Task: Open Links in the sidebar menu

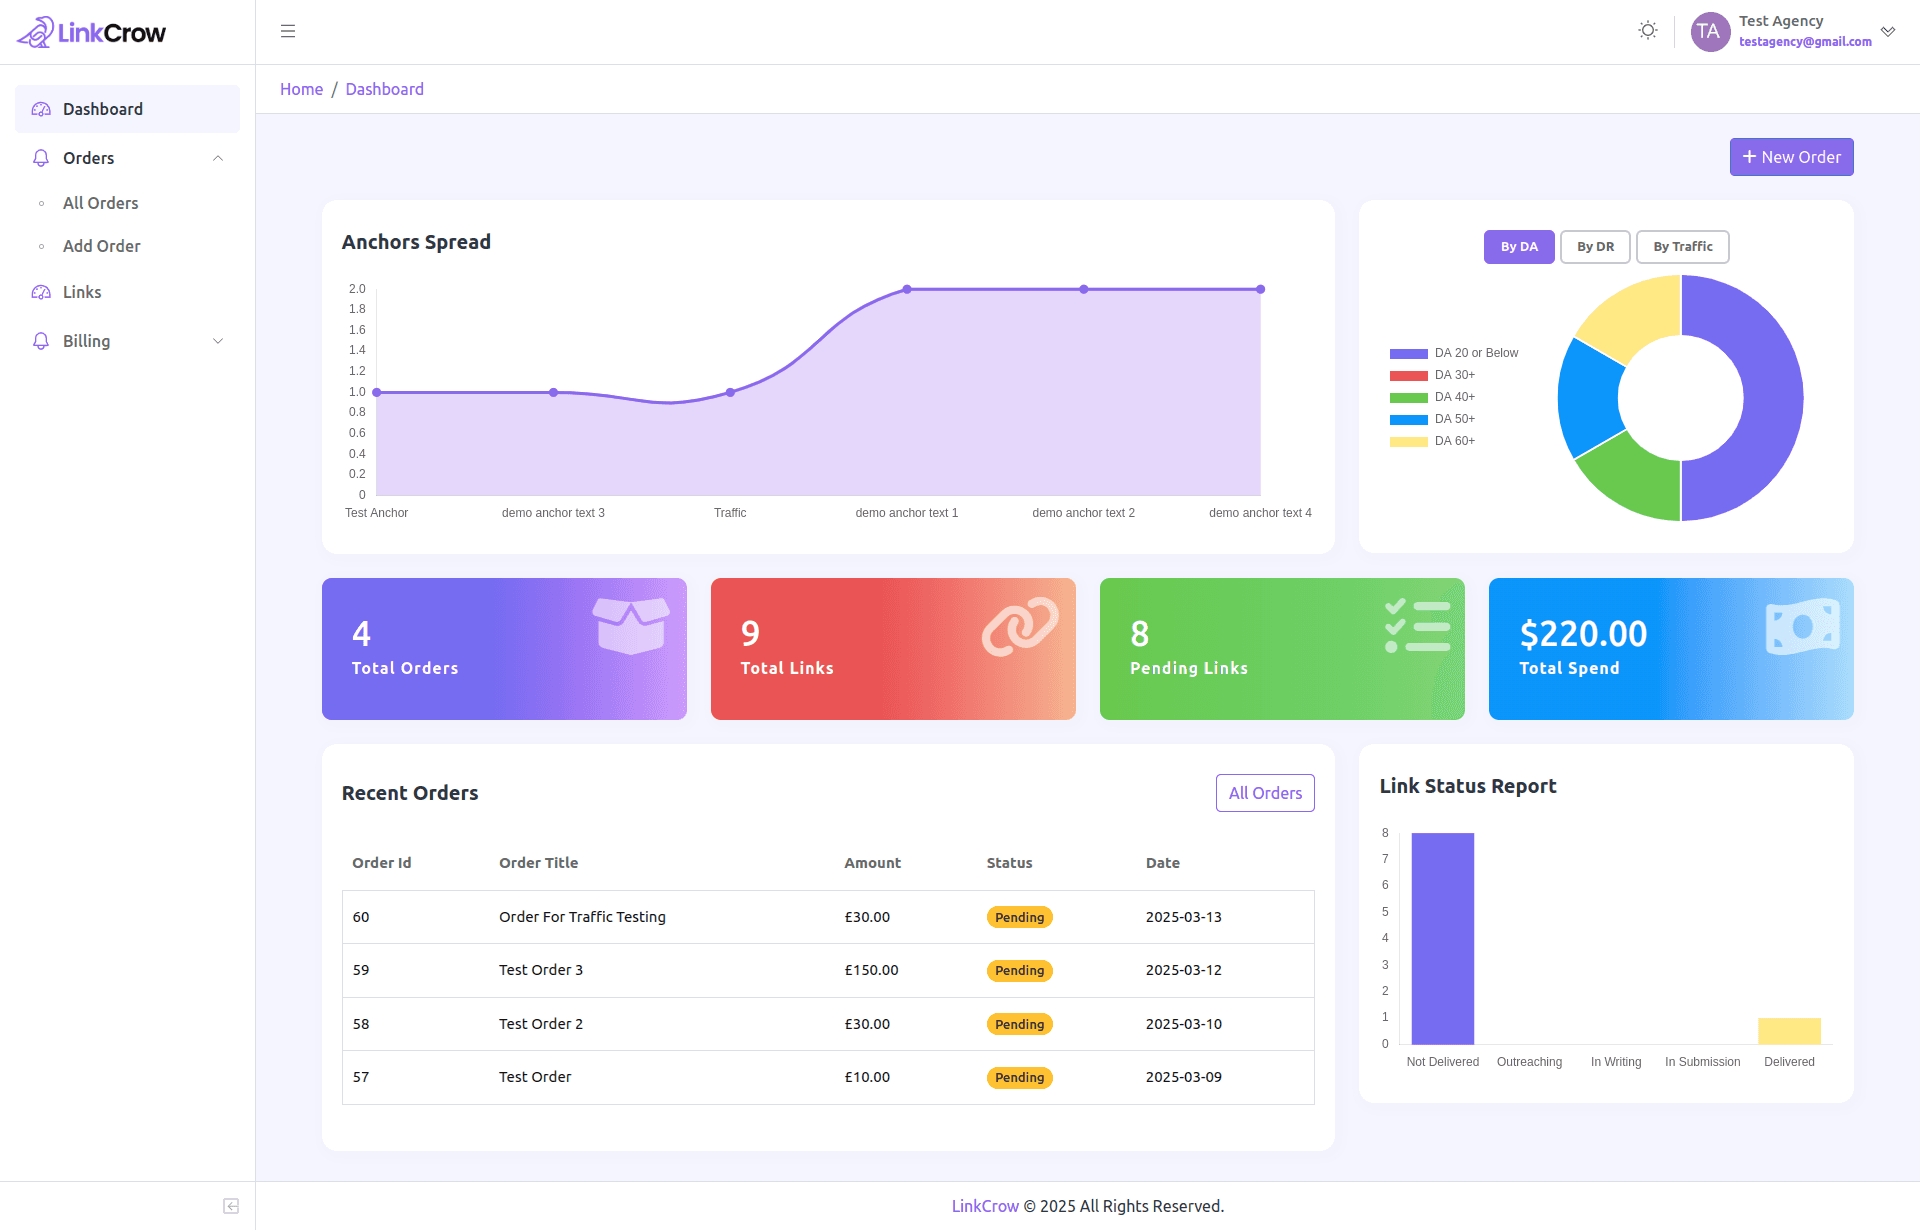Action: click(x=82, y=292)
